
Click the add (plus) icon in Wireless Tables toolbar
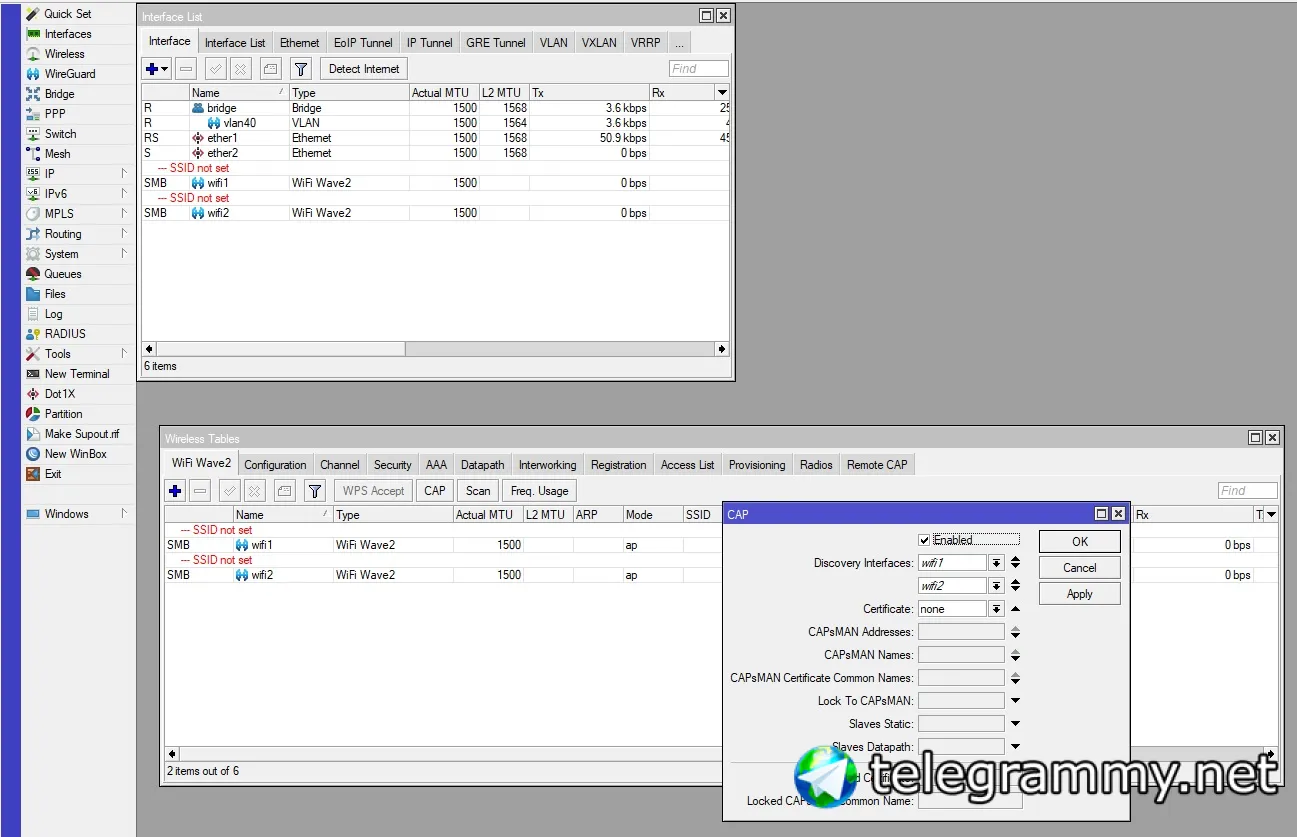click(x=175, y=491)
